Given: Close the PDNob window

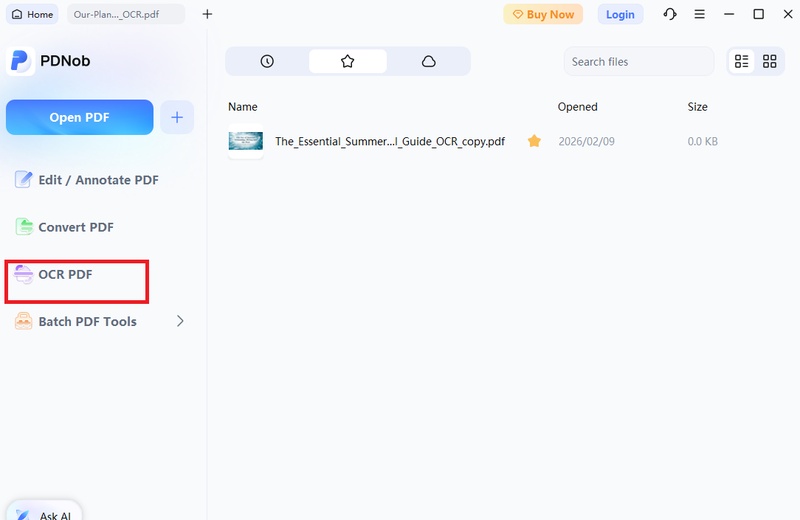Looking at the screenshot, I should tap(788, 14).
